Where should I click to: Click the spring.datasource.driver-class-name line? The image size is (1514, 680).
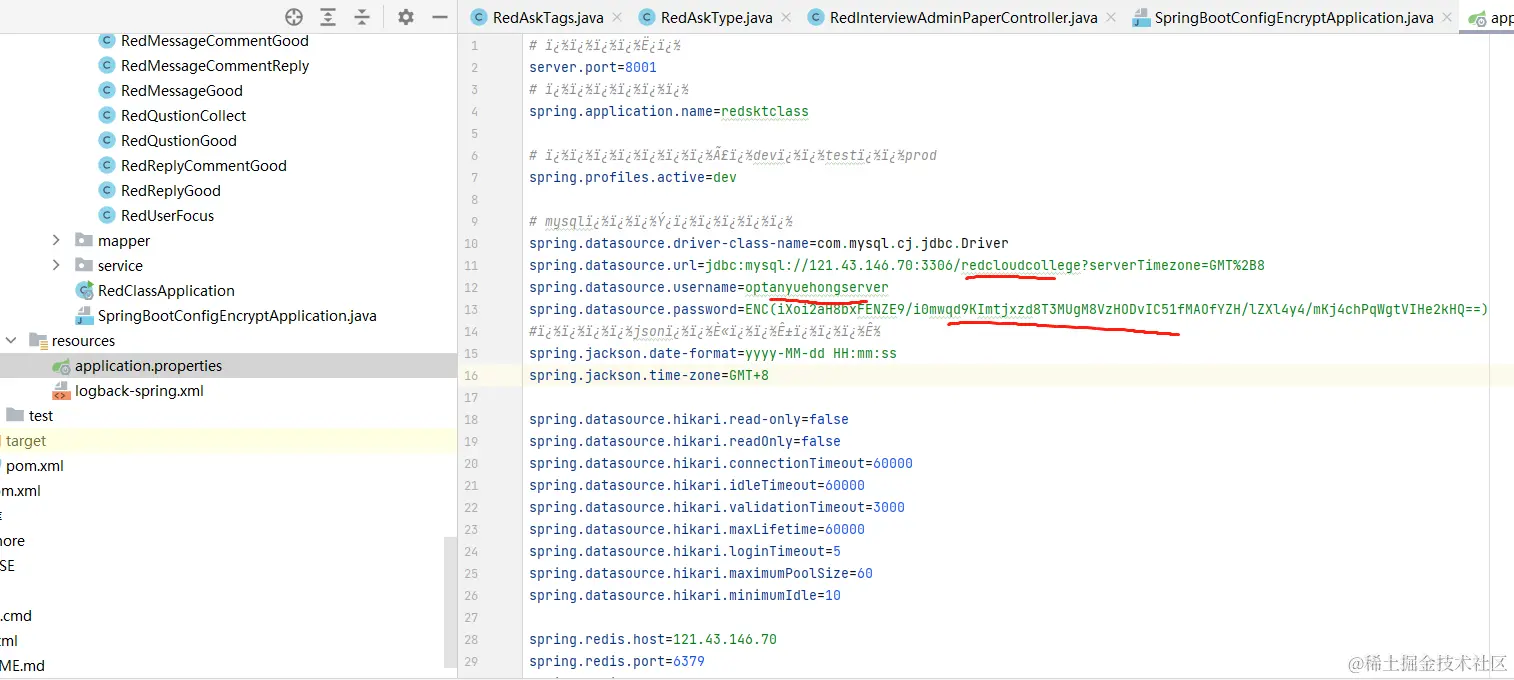769,244
